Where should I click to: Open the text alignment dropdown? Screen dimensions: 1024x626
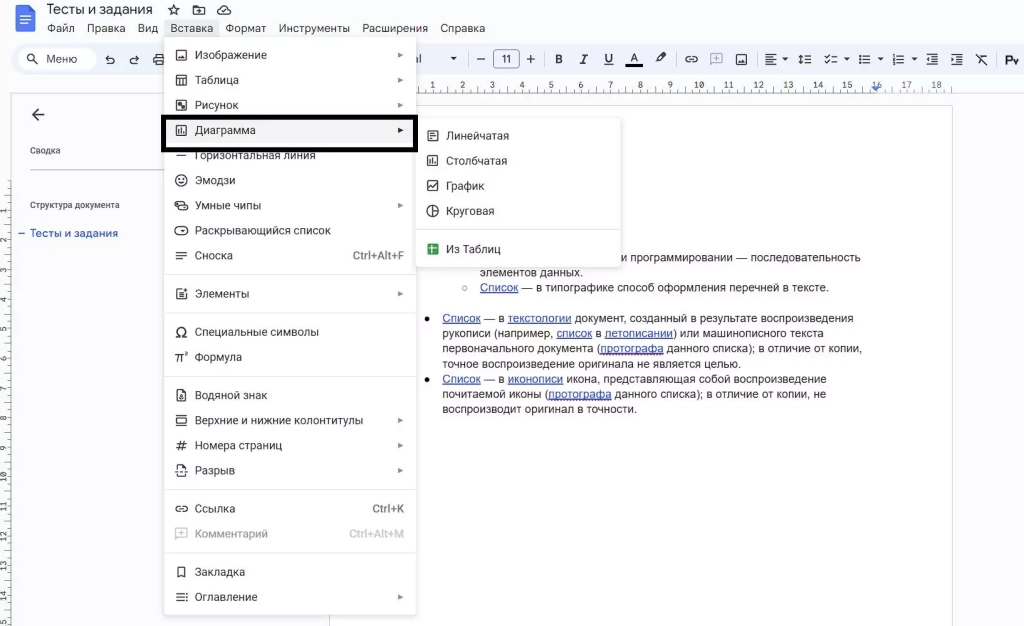[784, 59]
